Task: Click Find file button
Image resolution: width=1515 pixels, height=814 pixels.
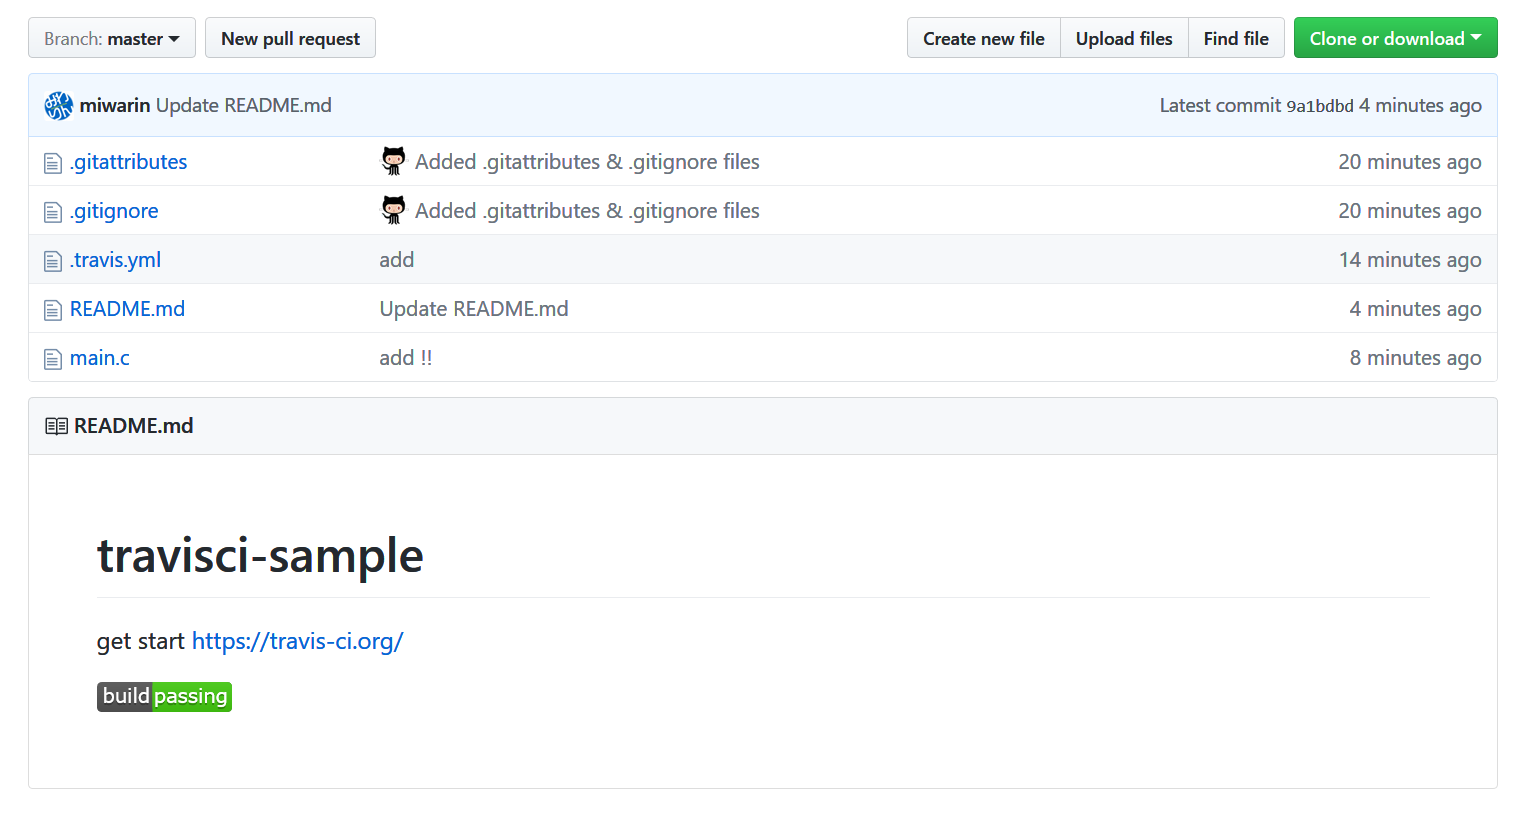Action: [x=1236, y=38]
